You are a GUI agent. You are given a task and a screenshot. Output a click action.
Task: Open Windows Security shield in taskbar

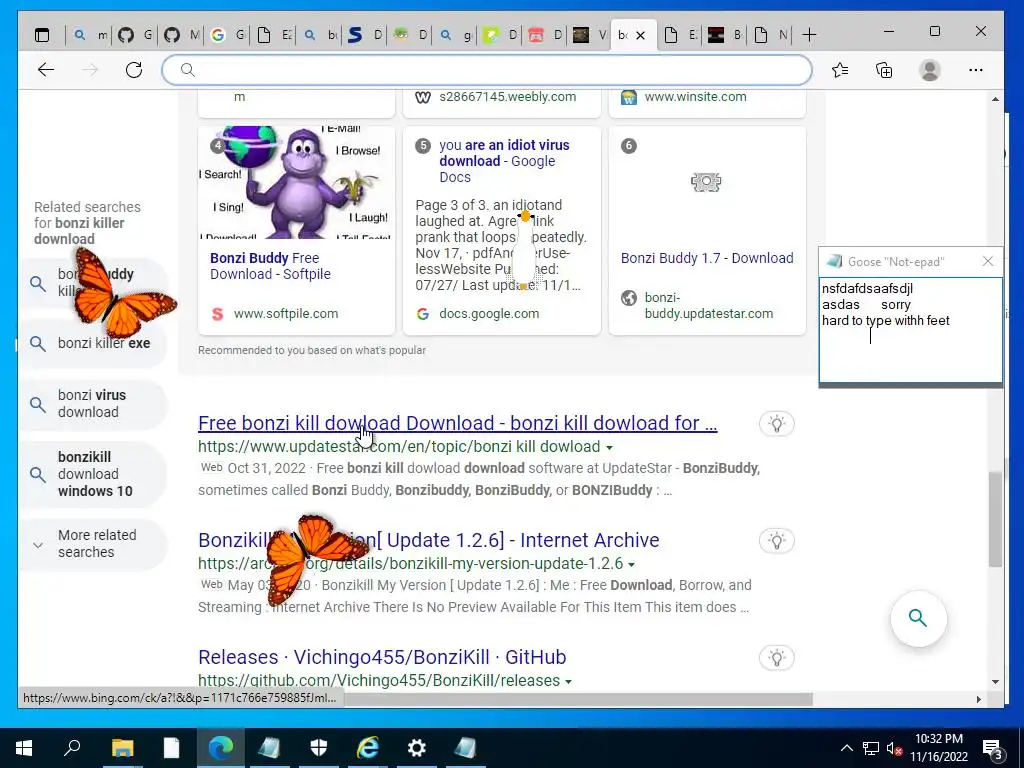(319, 748)
